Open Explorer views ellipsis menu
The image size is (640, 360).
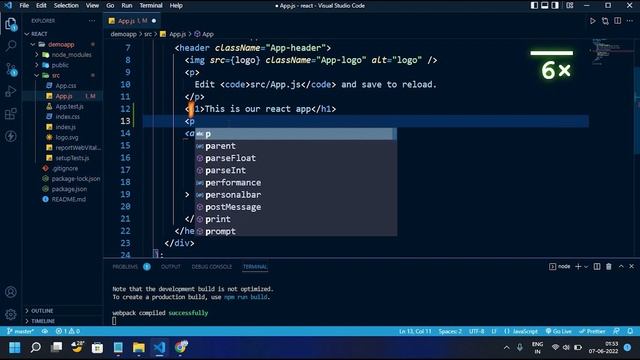[92, 21]
